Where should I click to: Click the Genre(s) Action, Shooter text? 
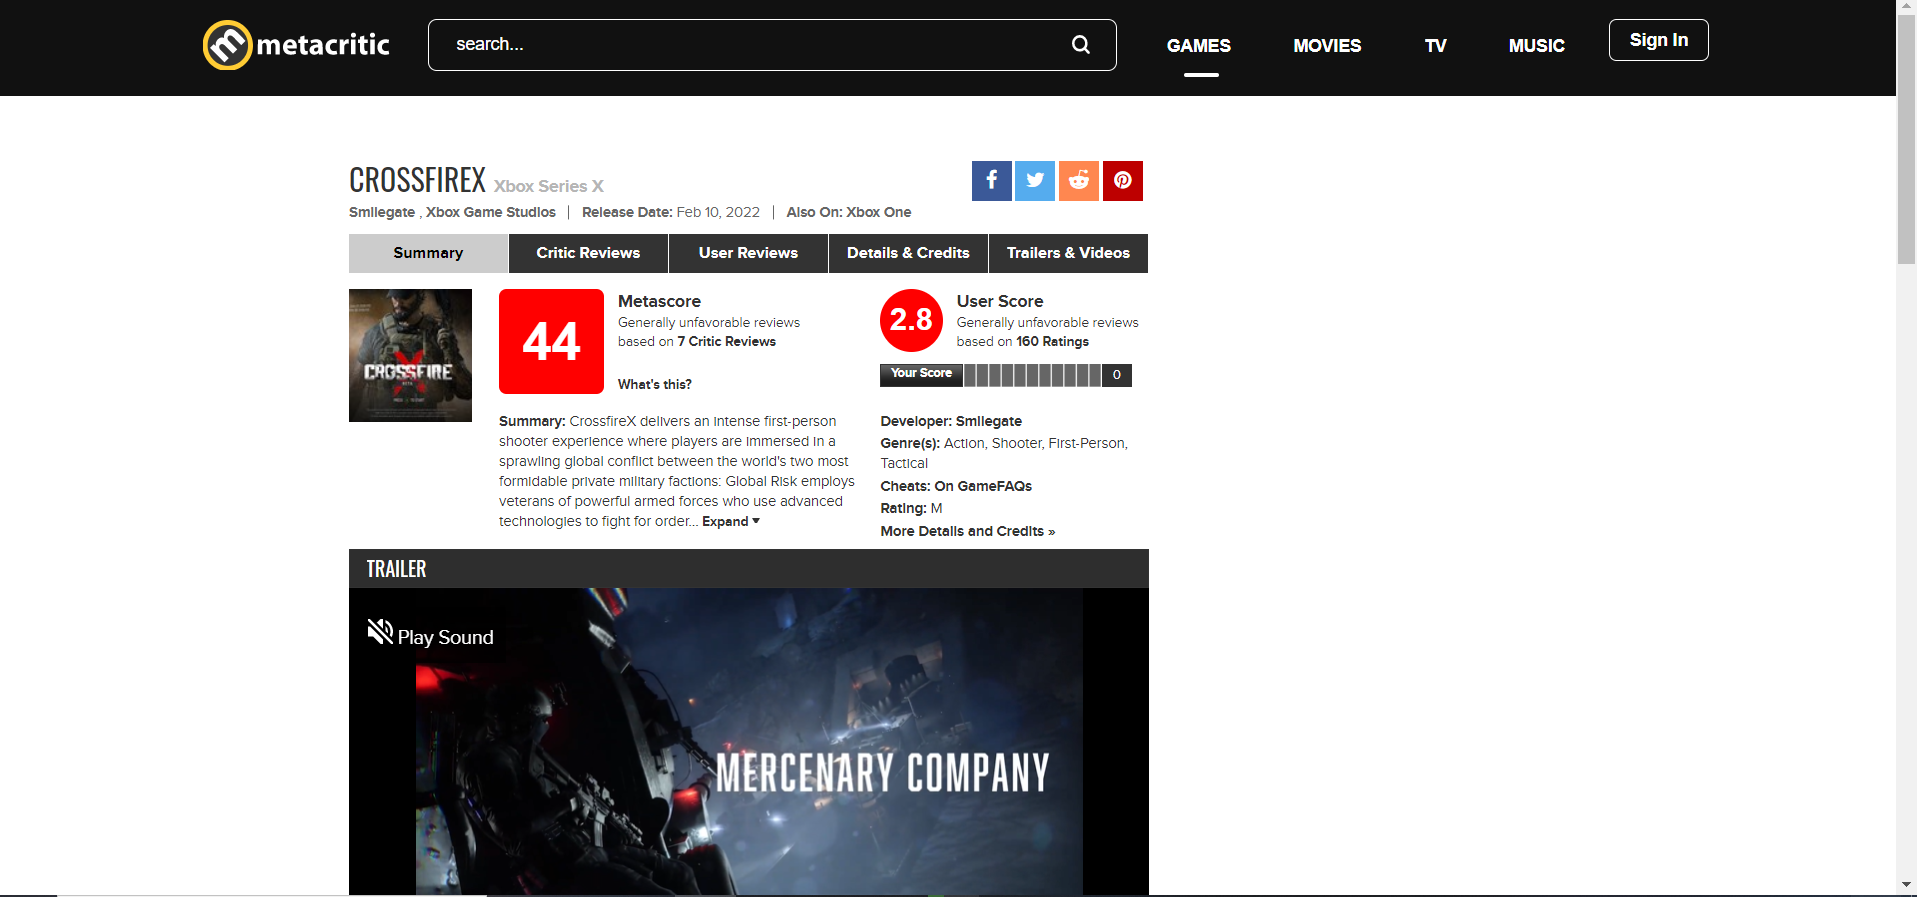pos(1004,453)
